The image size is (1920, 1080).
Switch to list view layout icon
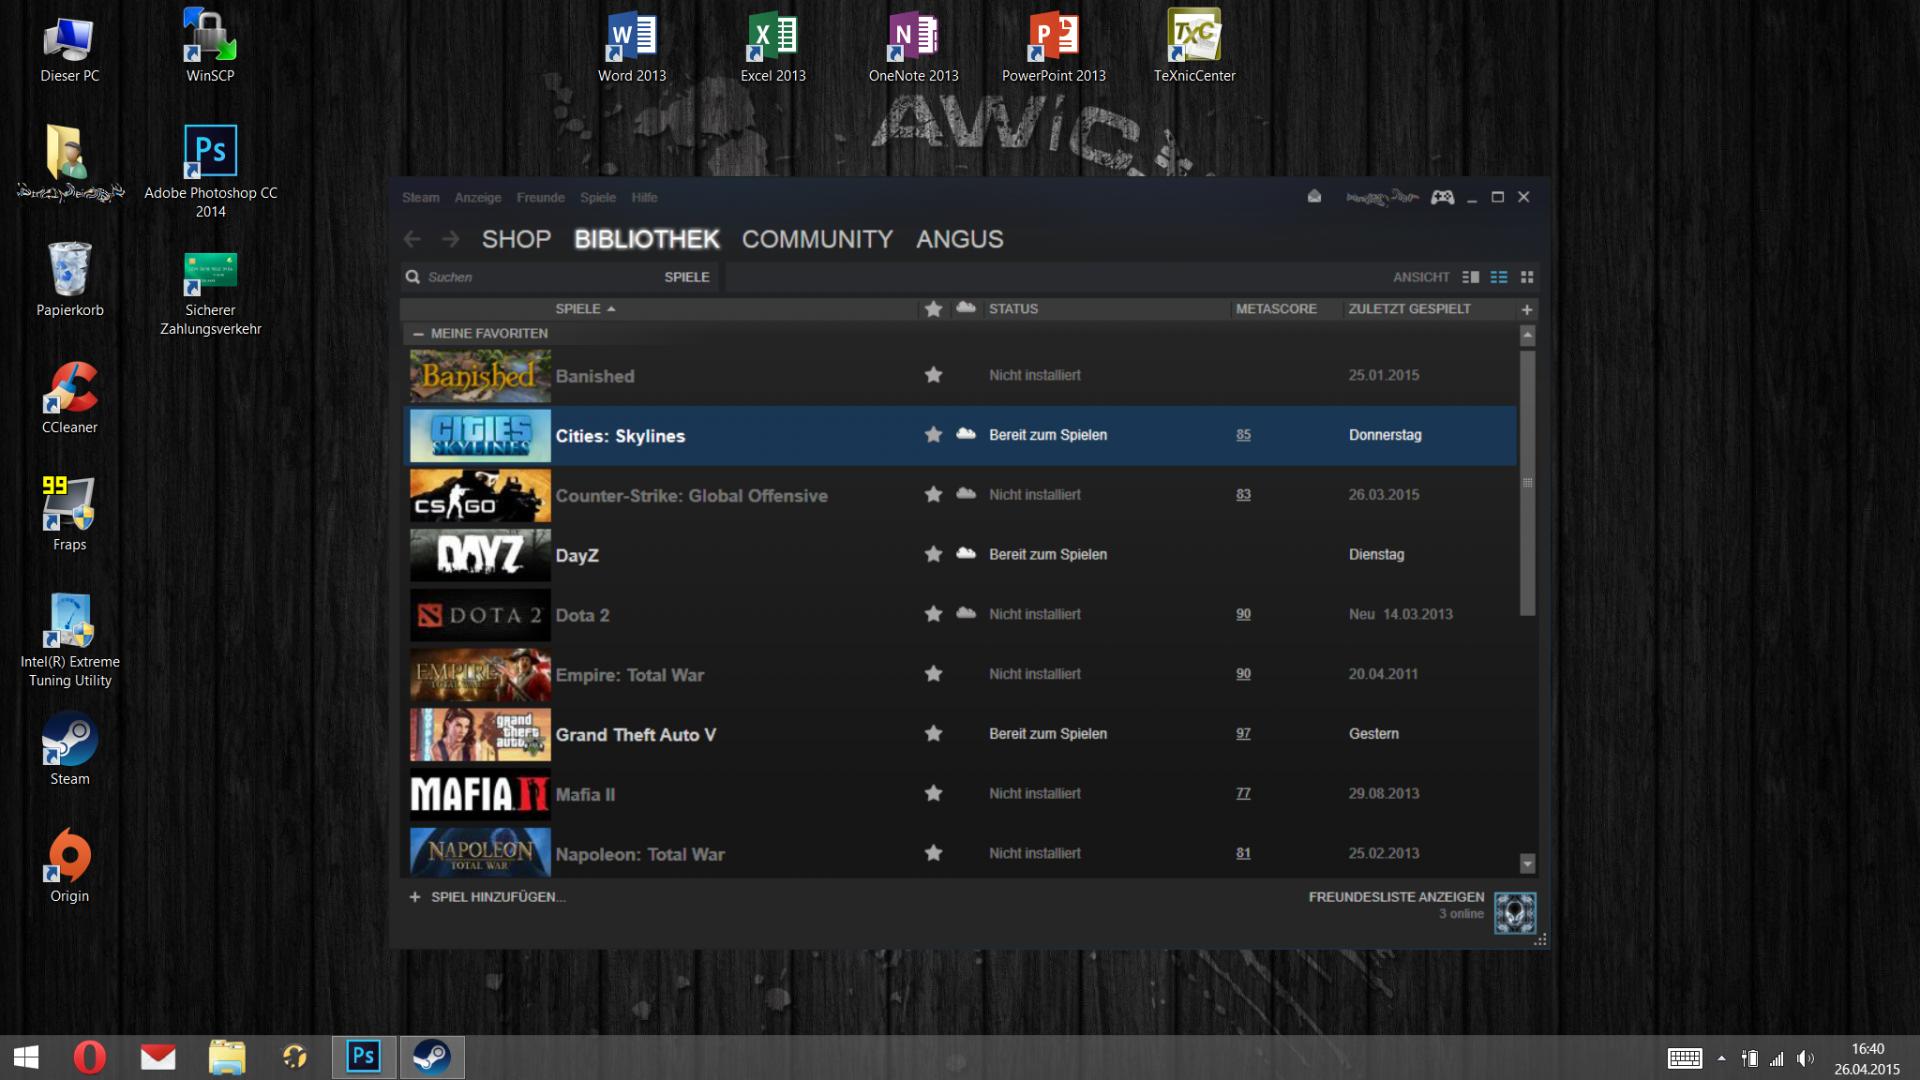point(1498,277)
